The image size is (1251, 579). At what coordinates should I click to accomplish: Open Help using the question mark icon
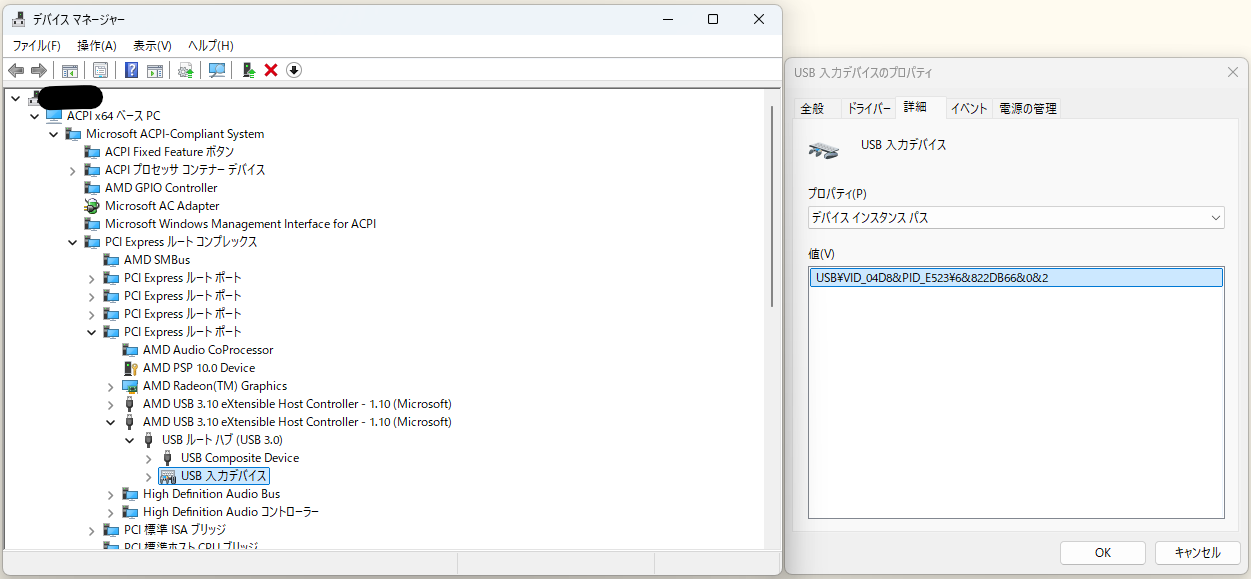tap(131, 70)
